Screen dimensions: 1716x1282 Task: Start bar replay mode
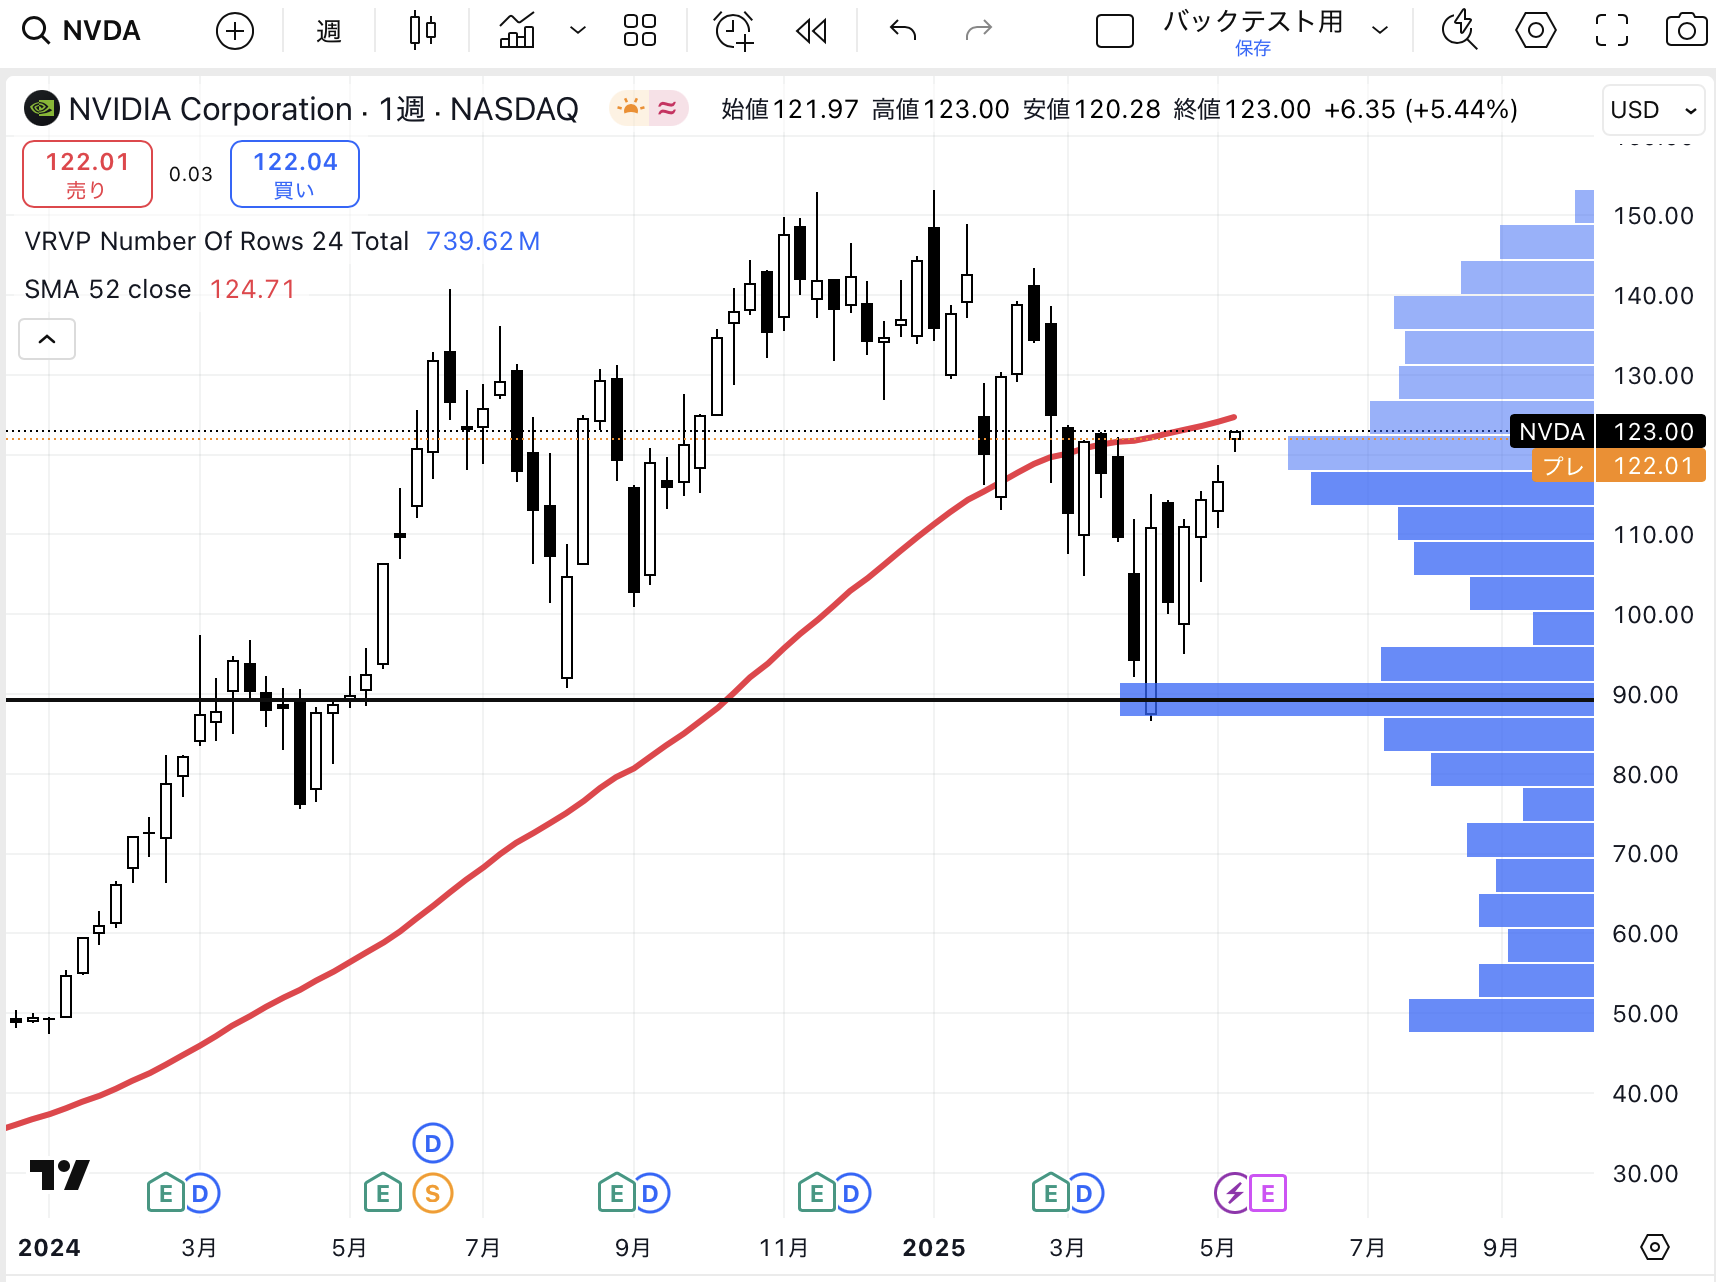tap(811, 31)
